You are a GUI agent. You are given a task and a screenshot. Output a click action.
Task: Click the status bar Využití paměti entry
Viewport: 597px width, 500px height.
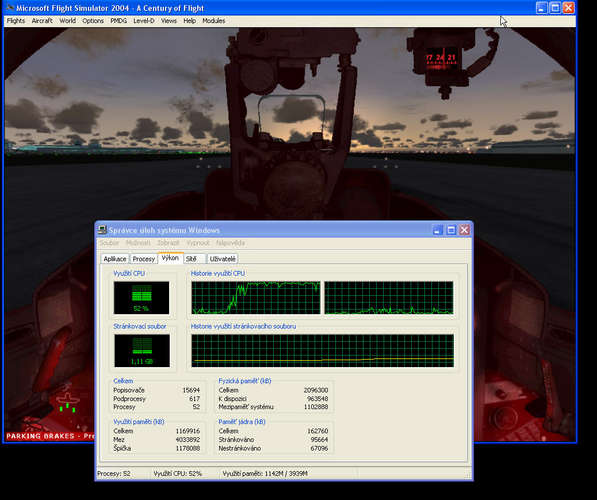265,474
